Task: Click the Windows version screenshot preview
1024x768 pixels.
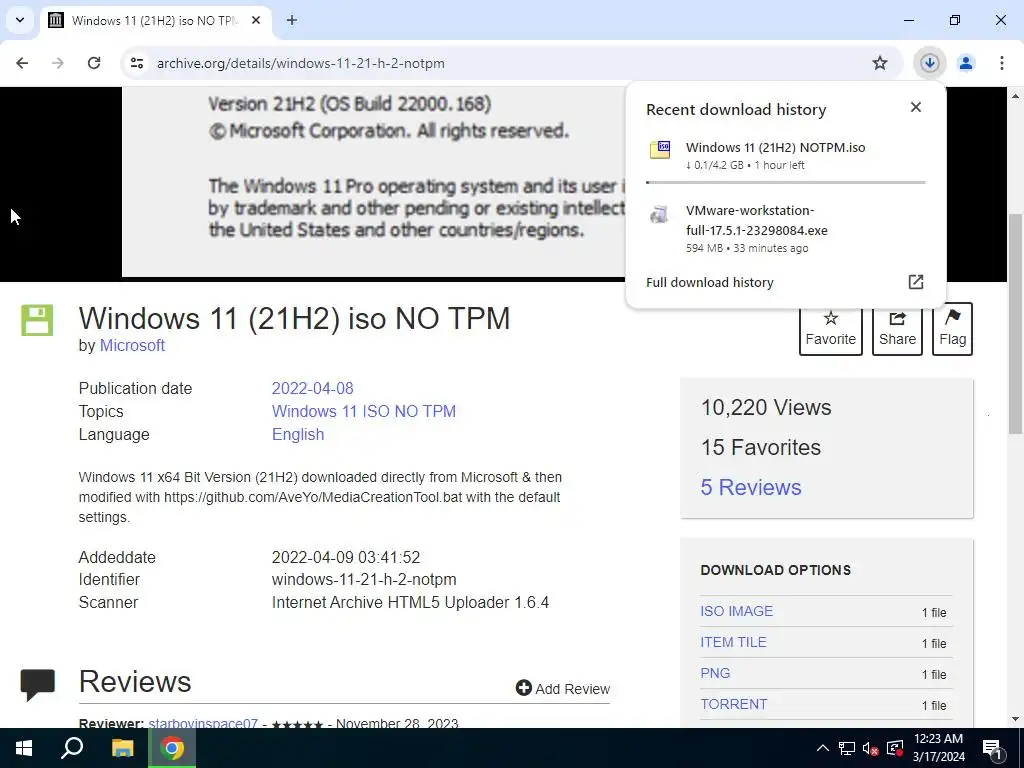Action: 373,182
